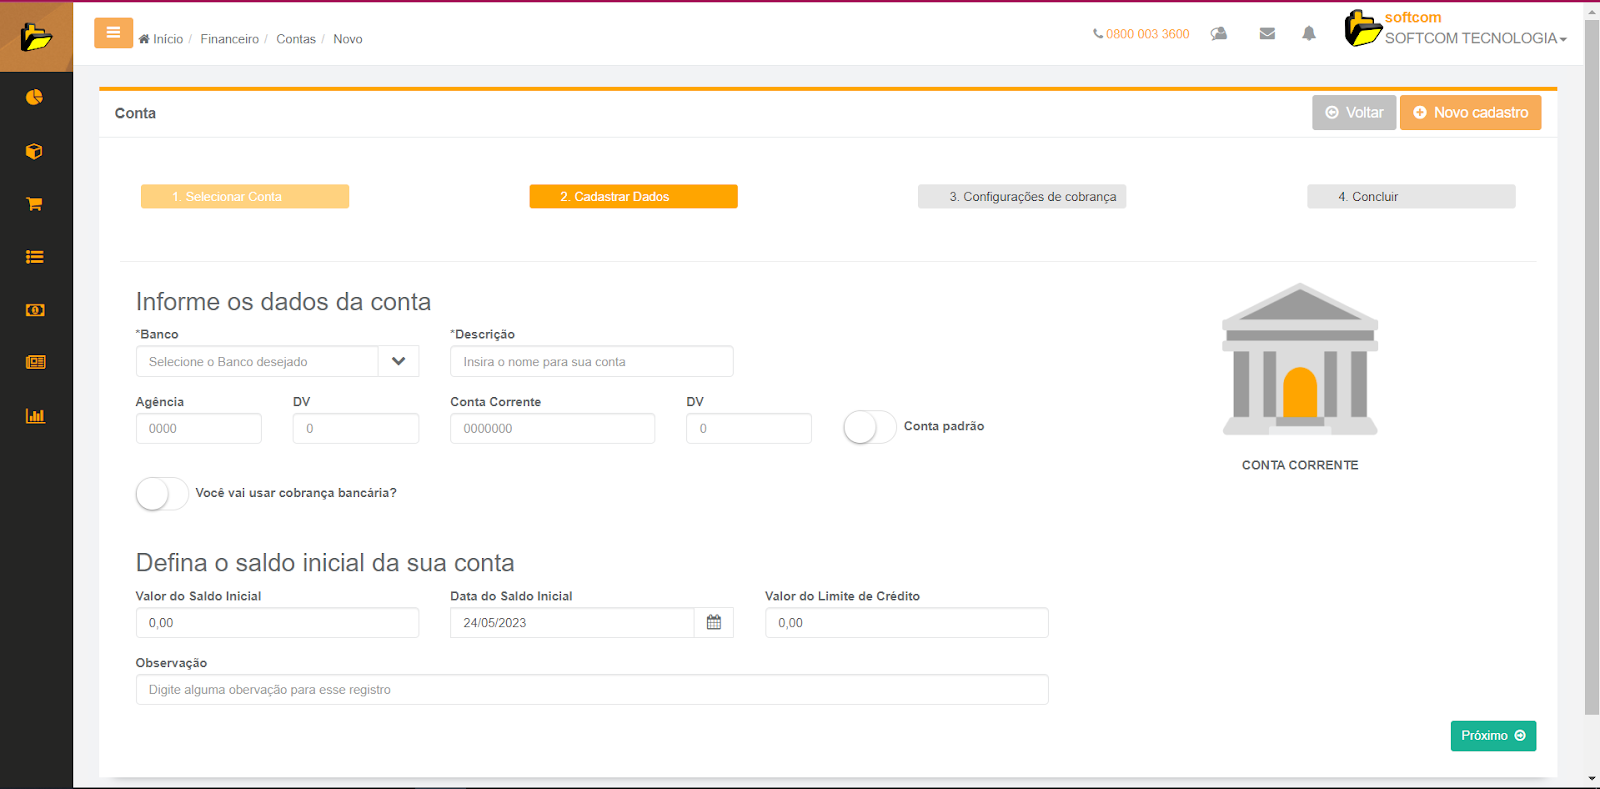Click the bar chart reports sidebar icon
The height and width of the screenshot is (789, 1600).
point(35,416)
